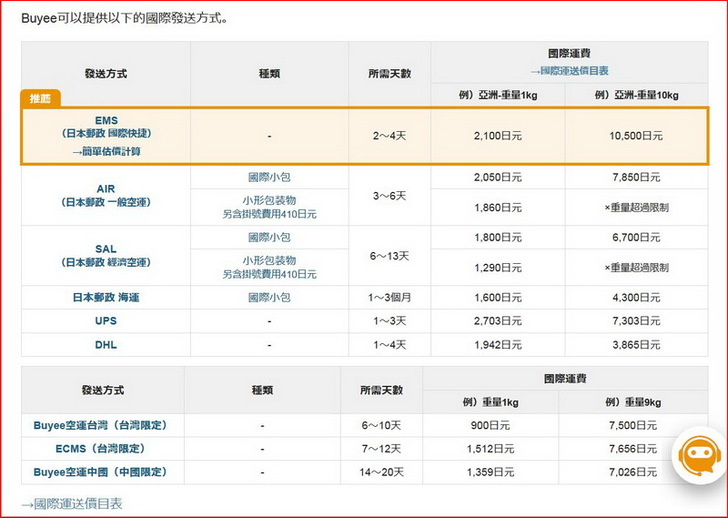Click 國際運送價目表 link in the table header
728x518 pixels.
573,70
